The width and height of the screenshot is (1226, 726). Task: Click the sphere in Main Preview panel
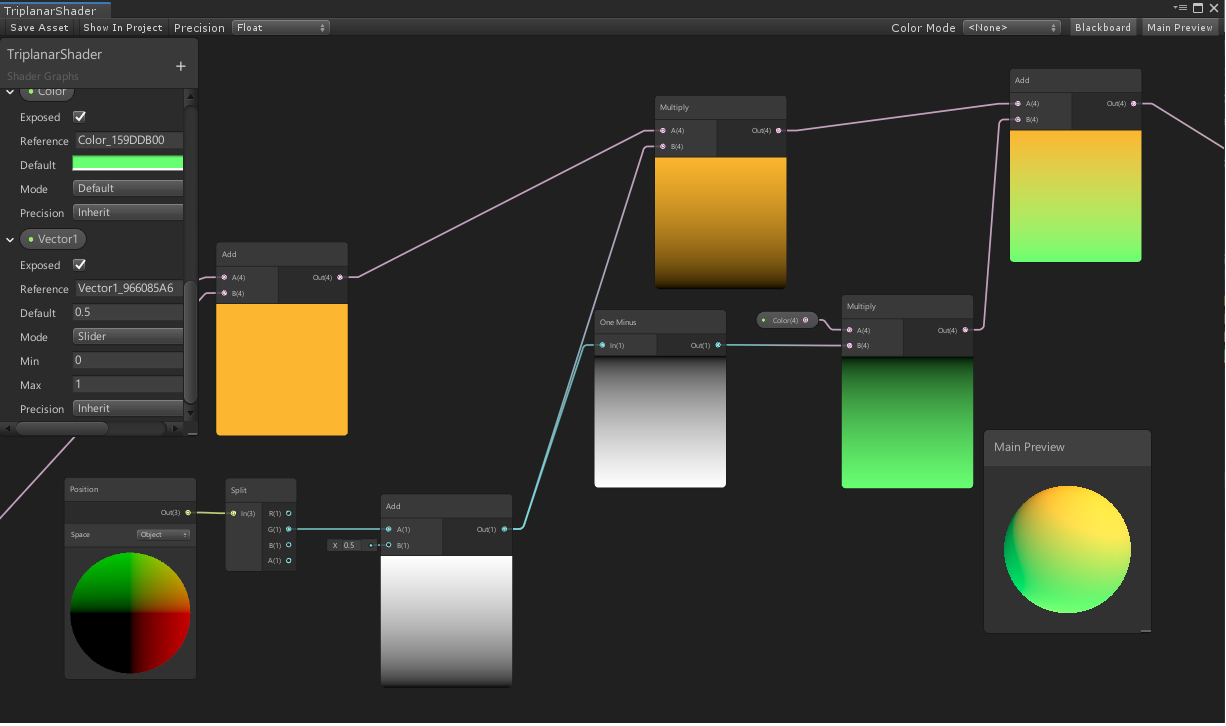click(1067, 549)
